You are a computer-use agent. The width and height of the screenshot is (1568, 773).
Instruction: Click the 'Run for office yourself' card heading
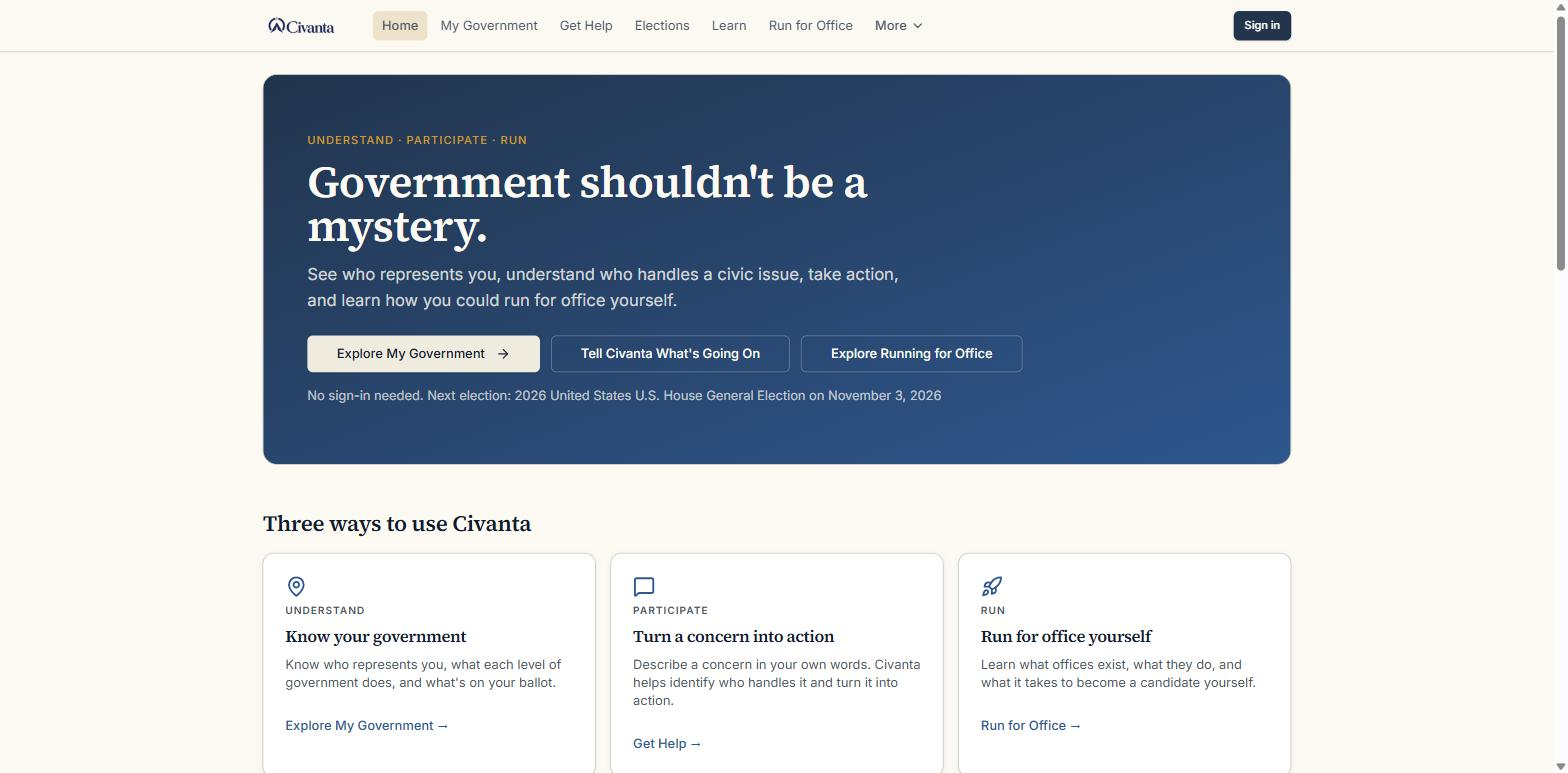(1066, 637)
